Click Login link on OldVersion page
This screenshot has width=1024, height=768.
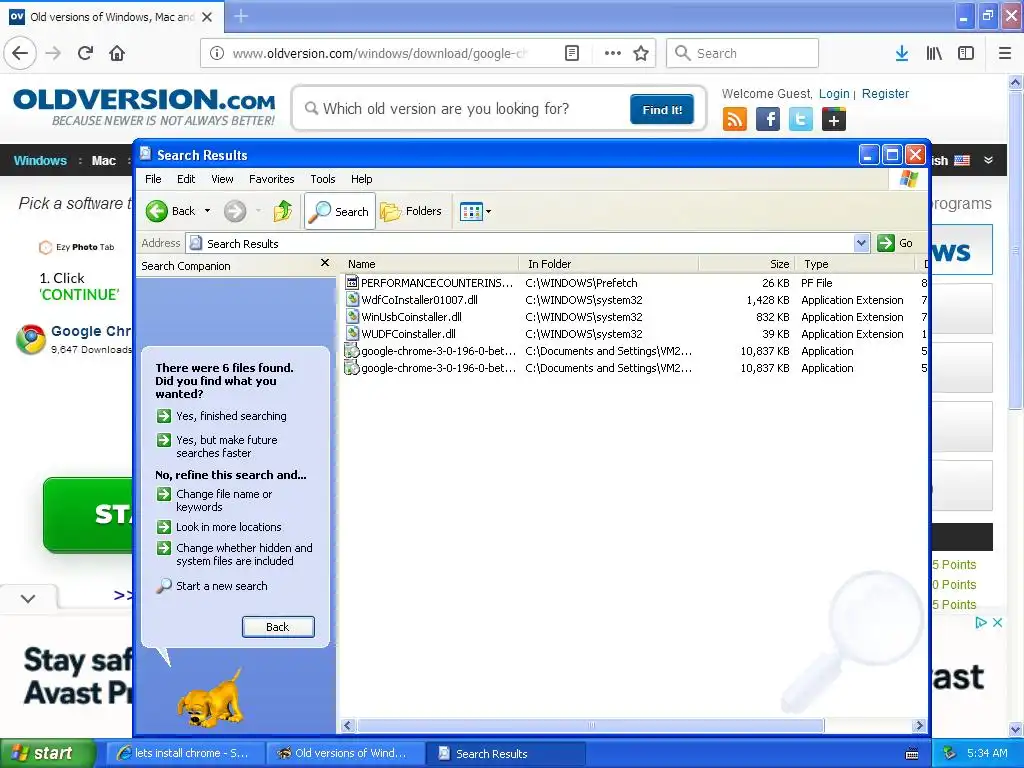834,93
